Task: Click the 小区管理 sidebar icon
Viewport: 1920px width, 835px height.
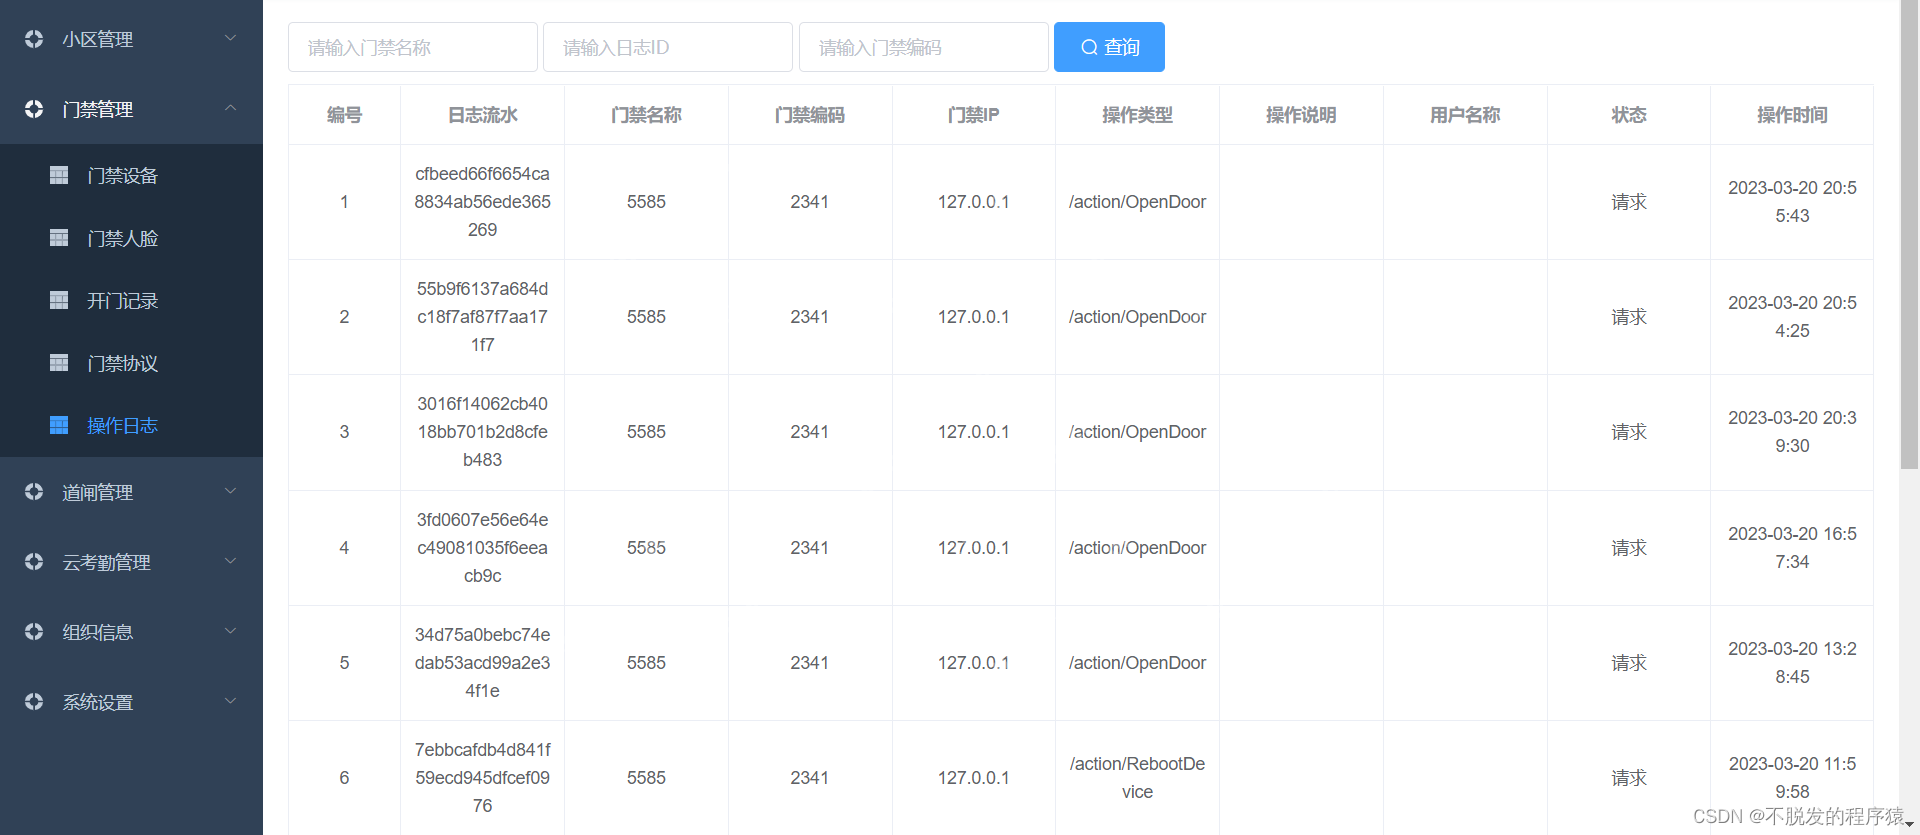Action: click(x=34, y=39)
